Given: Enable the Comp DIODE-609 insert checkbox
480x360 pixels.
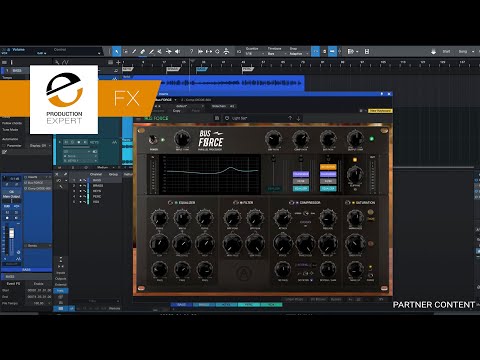Looking at the screenshot, I should [x=26, y=189].
